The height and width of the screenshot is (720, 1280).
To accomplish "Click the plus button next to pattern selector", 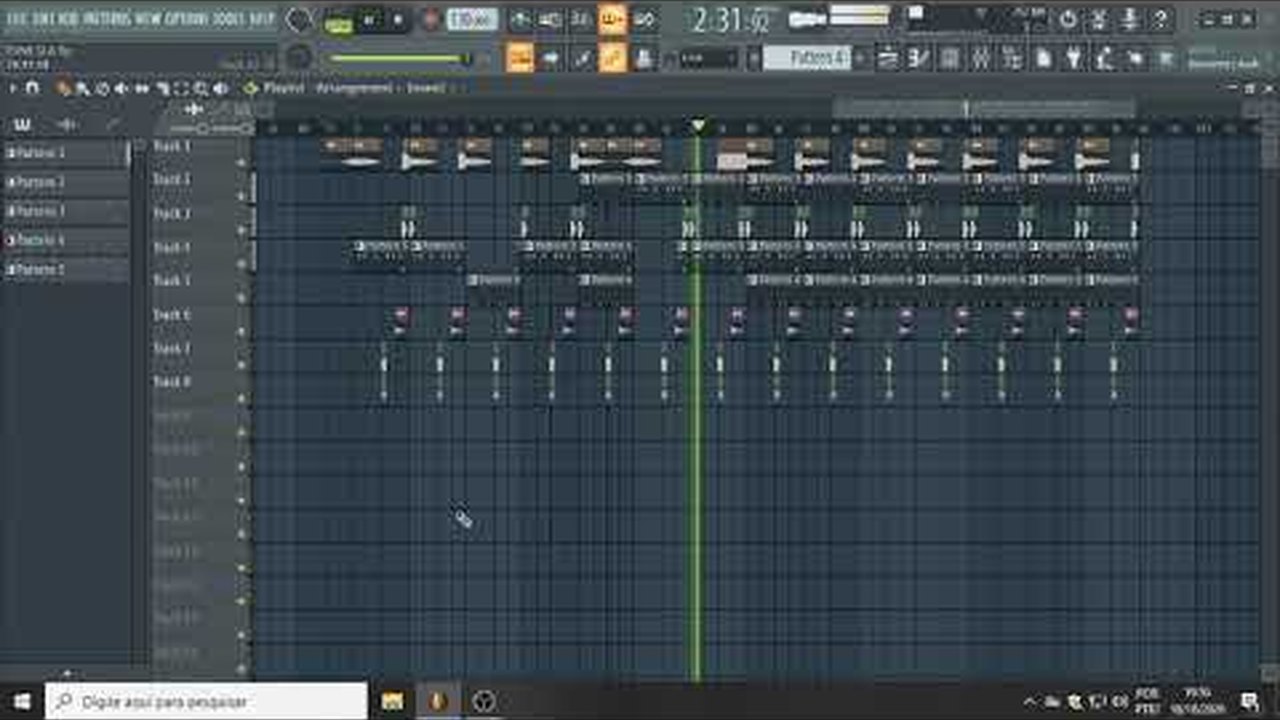I will (861, 58).
